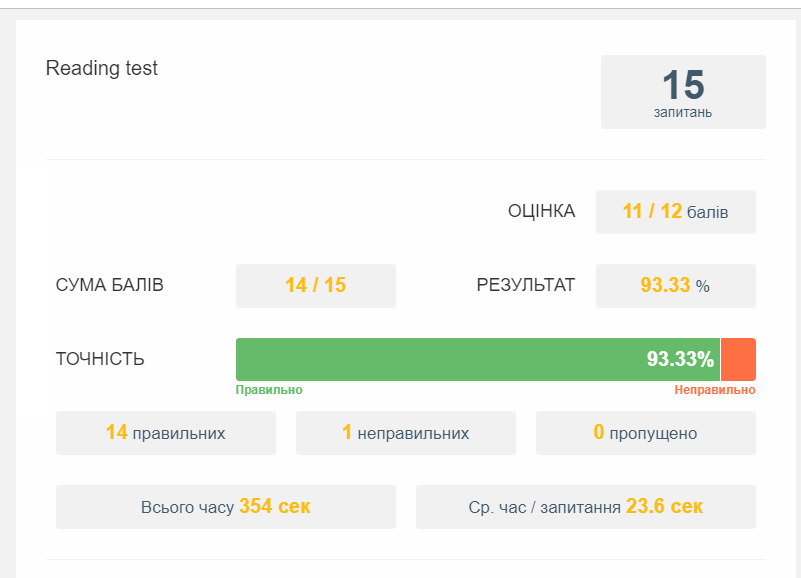Click the green Правильно legend label
The height and width of the screenshot is (578, 801).
269,390
